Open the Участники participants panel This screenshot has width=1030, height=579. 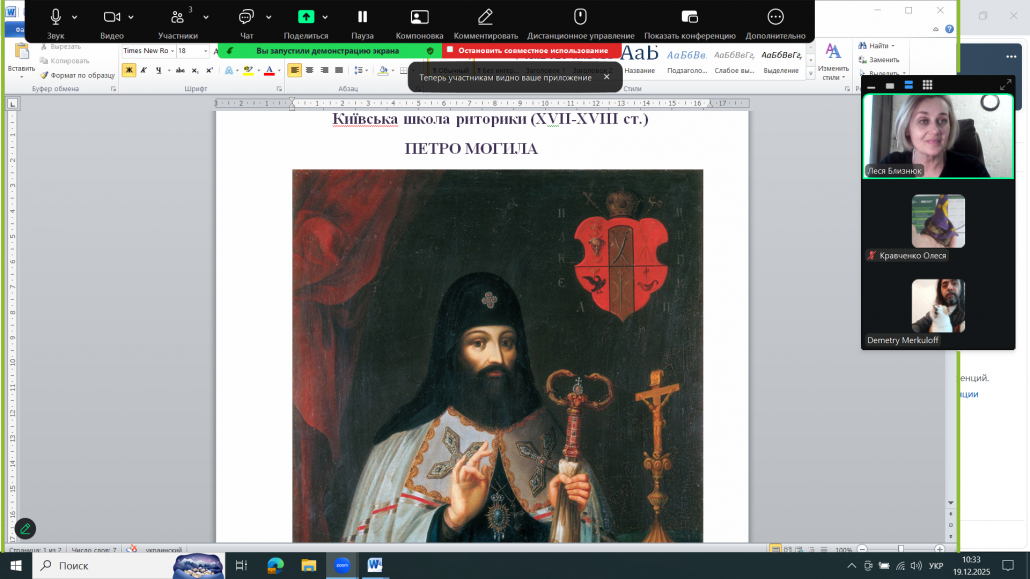pyautogui.click(x=177, y=17)
